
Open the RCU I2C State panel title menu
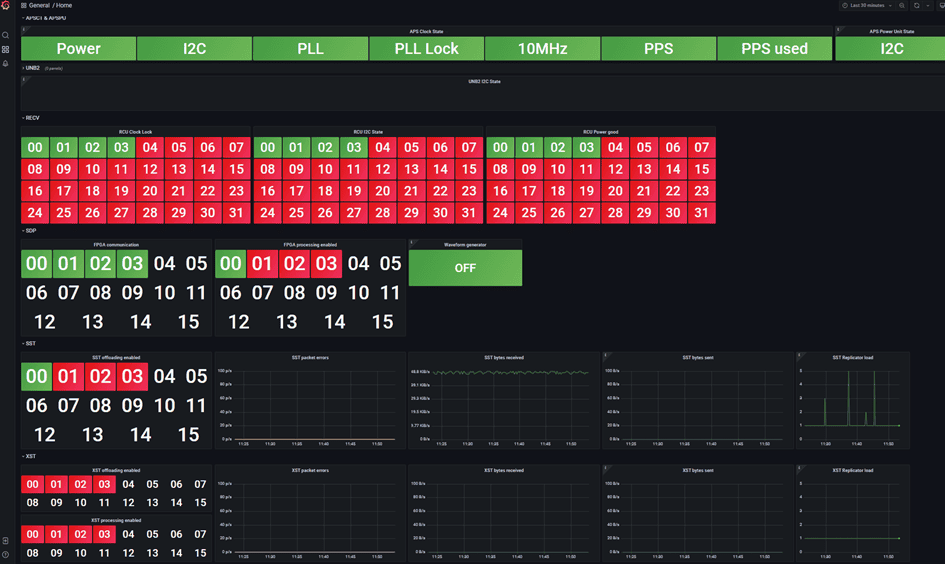point(368,132)
